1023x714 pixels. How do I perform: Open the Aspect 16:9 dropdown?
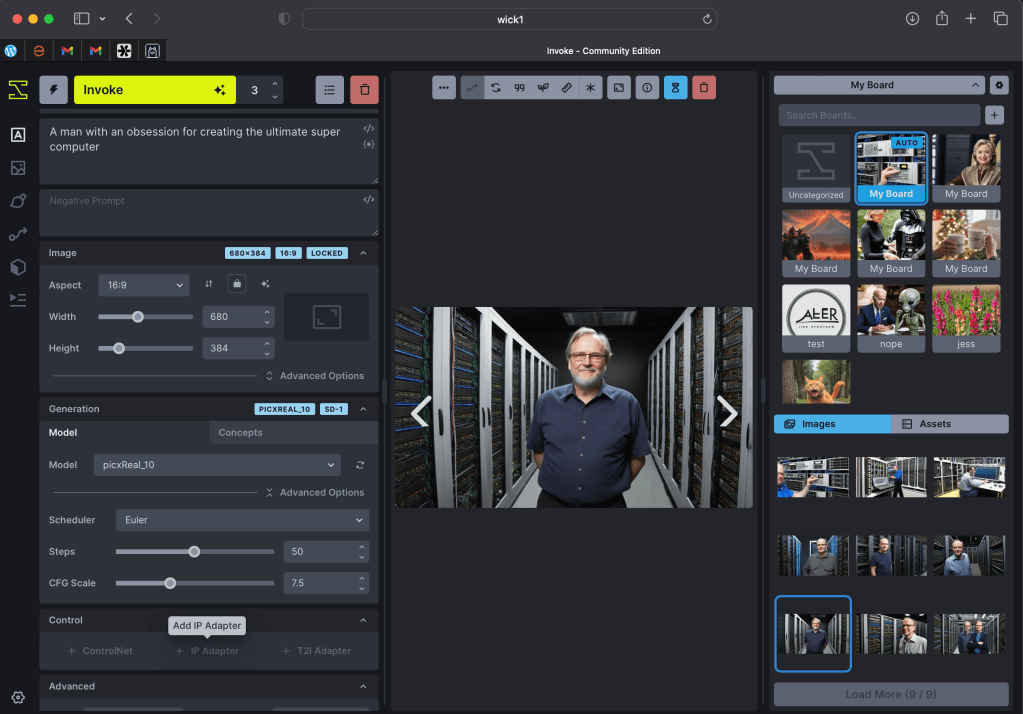click(144, 285)
